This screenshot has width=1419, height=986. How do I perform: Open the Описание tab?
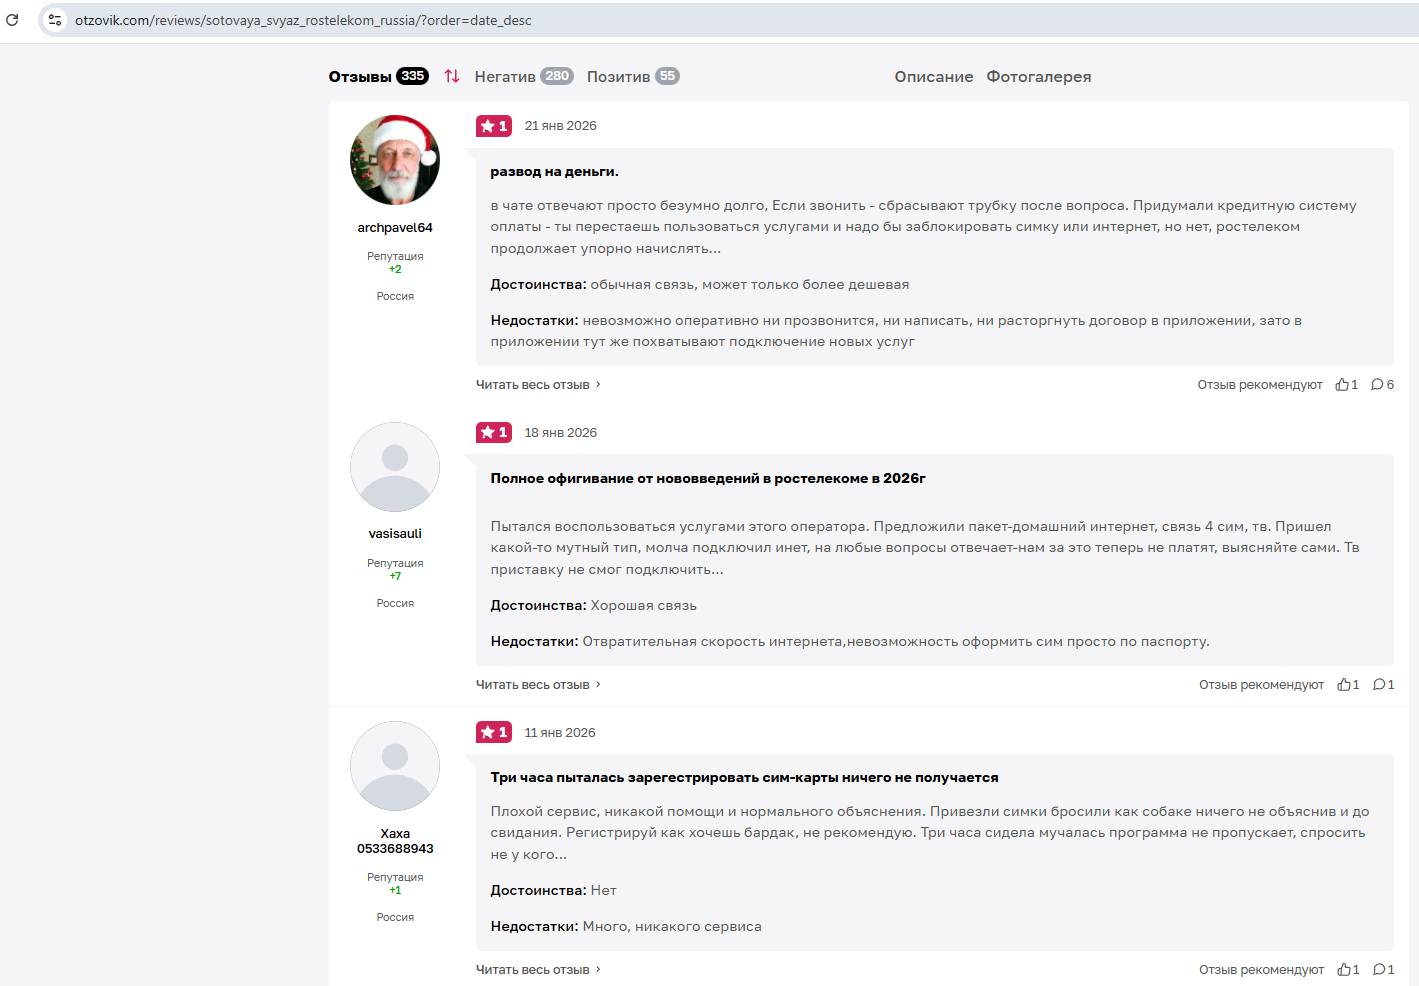pyautogui.click(x=934, y=77)
